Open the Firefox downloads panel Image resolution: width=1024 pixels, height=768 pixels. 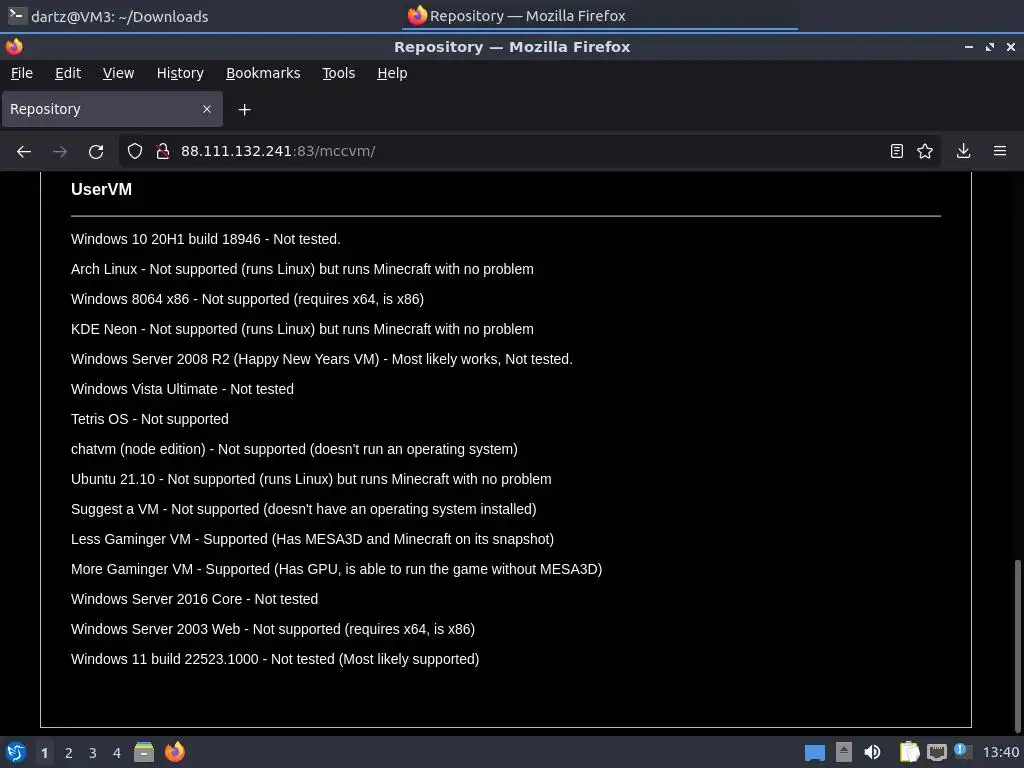963,152
